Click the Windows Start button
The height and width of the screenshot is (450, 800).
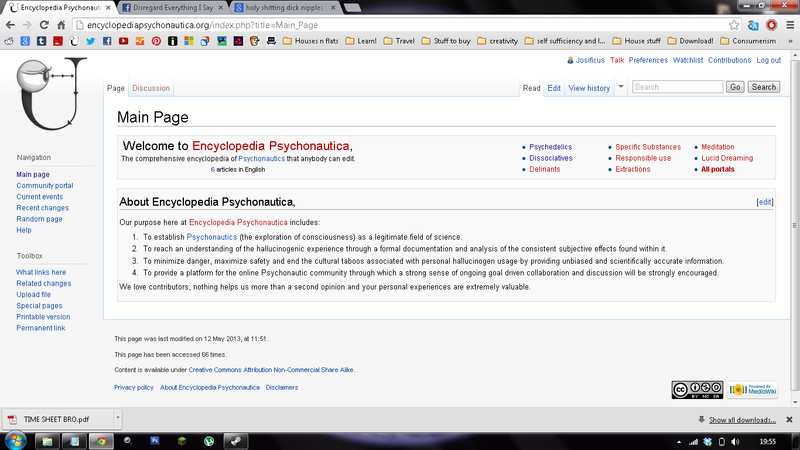coord(16,440)
